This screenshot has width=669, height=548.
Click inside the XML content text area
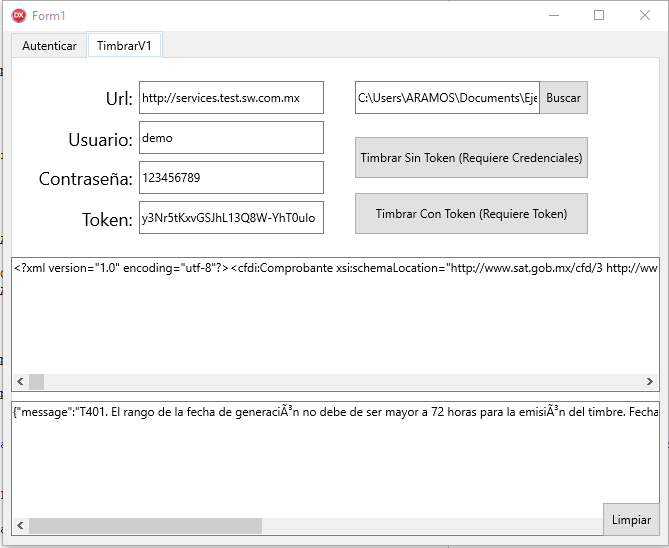[x=335, y=320]
